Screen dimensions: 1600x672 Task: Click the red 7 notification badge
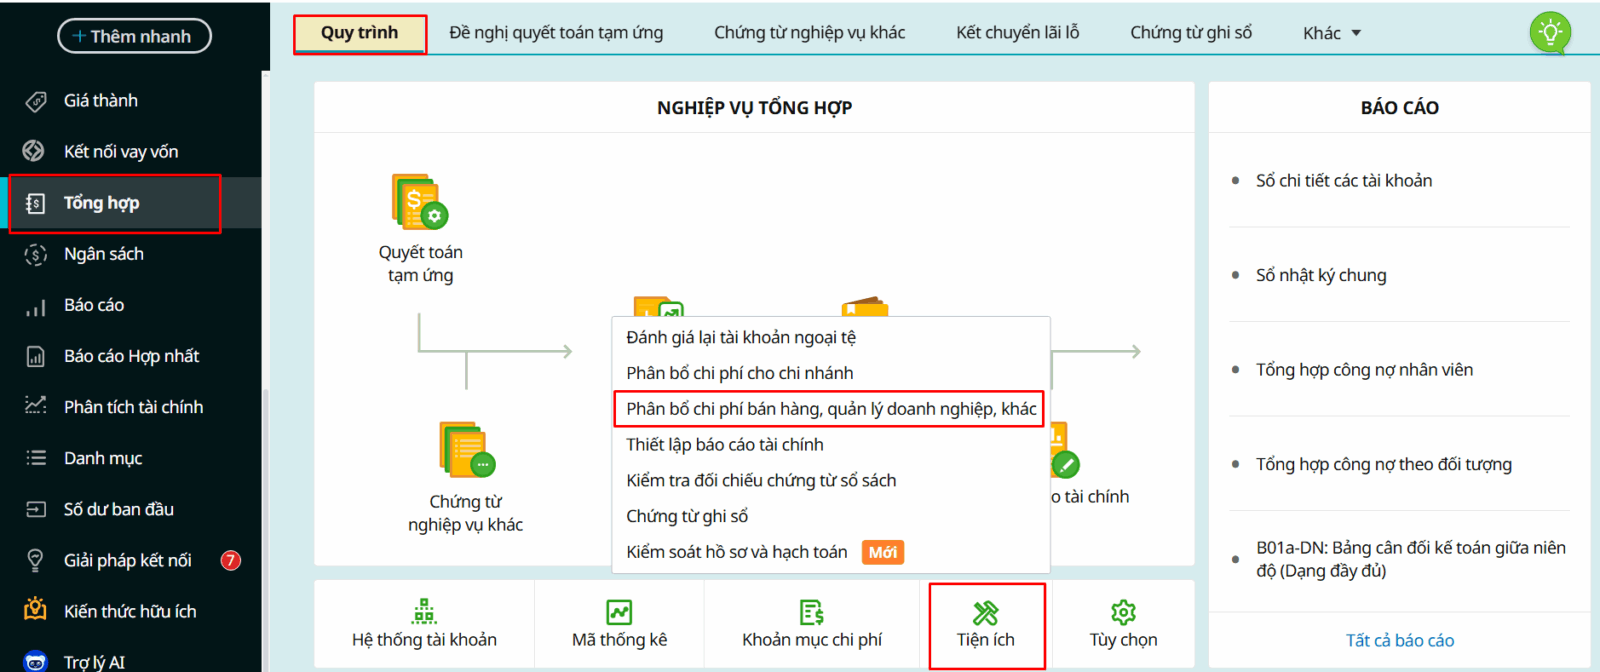click(231, 560)
